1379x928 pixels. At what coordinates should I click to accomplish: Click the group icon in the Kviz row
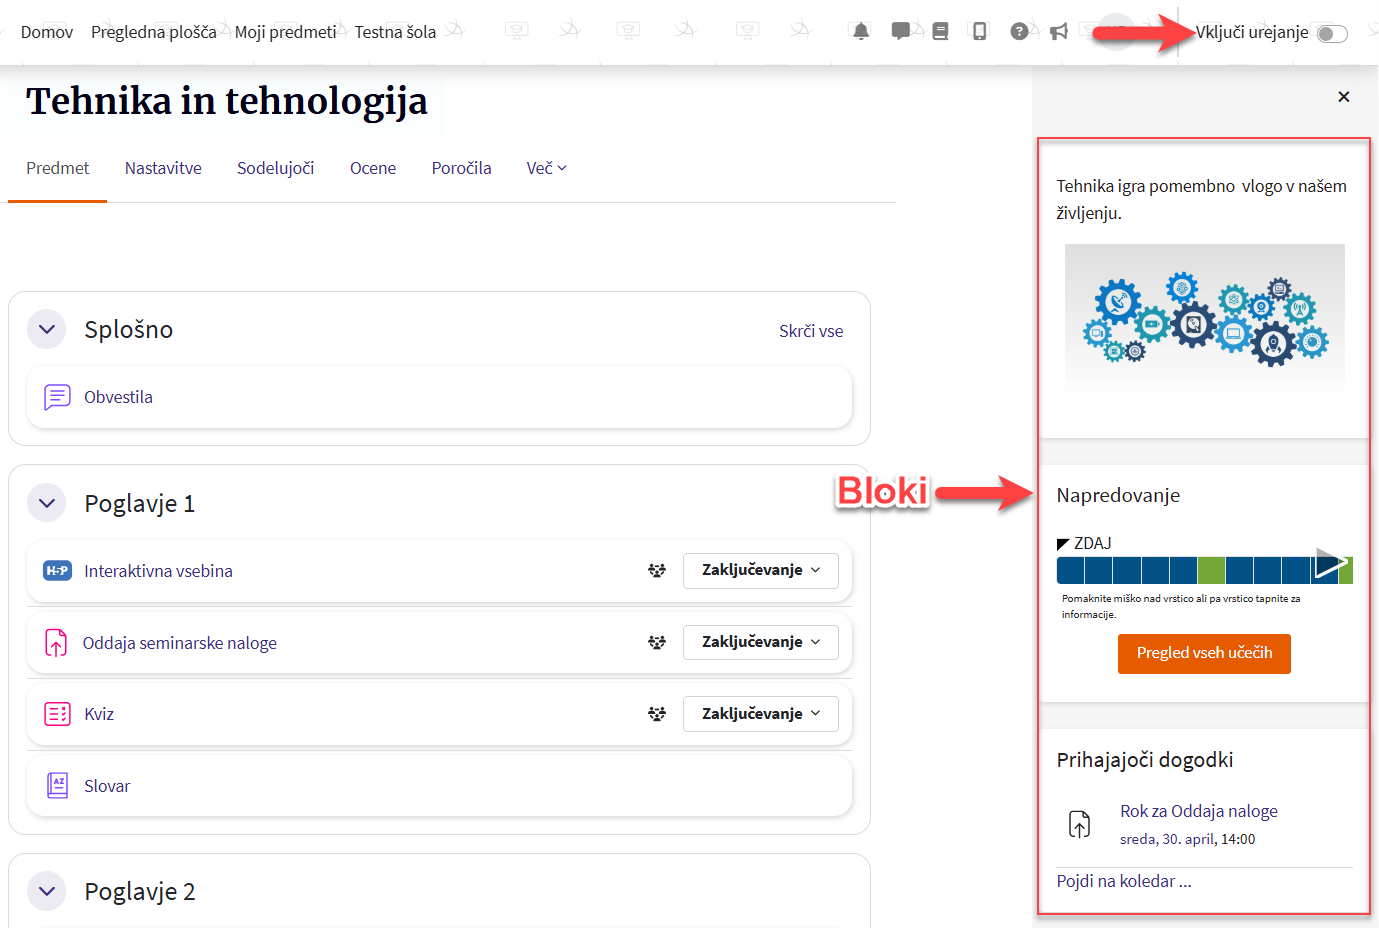(x=657, y=714)
